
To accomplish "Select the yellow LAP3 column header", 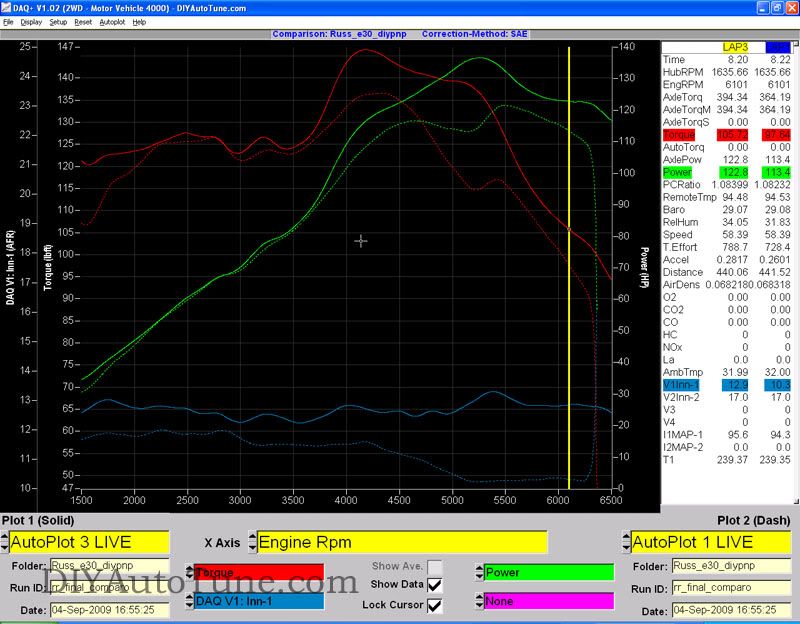I will (x=735, y=47).
